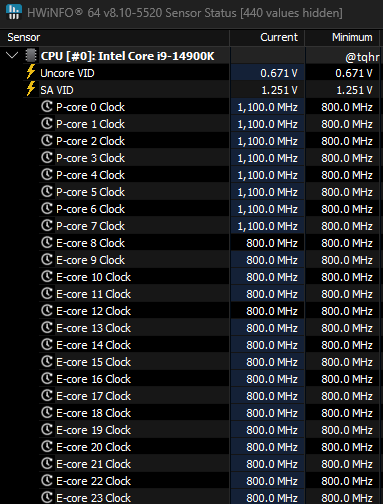Click P-core 4 current value 1,100.0 MHz
Screen dimensions: 383x504
coord(267,175)
